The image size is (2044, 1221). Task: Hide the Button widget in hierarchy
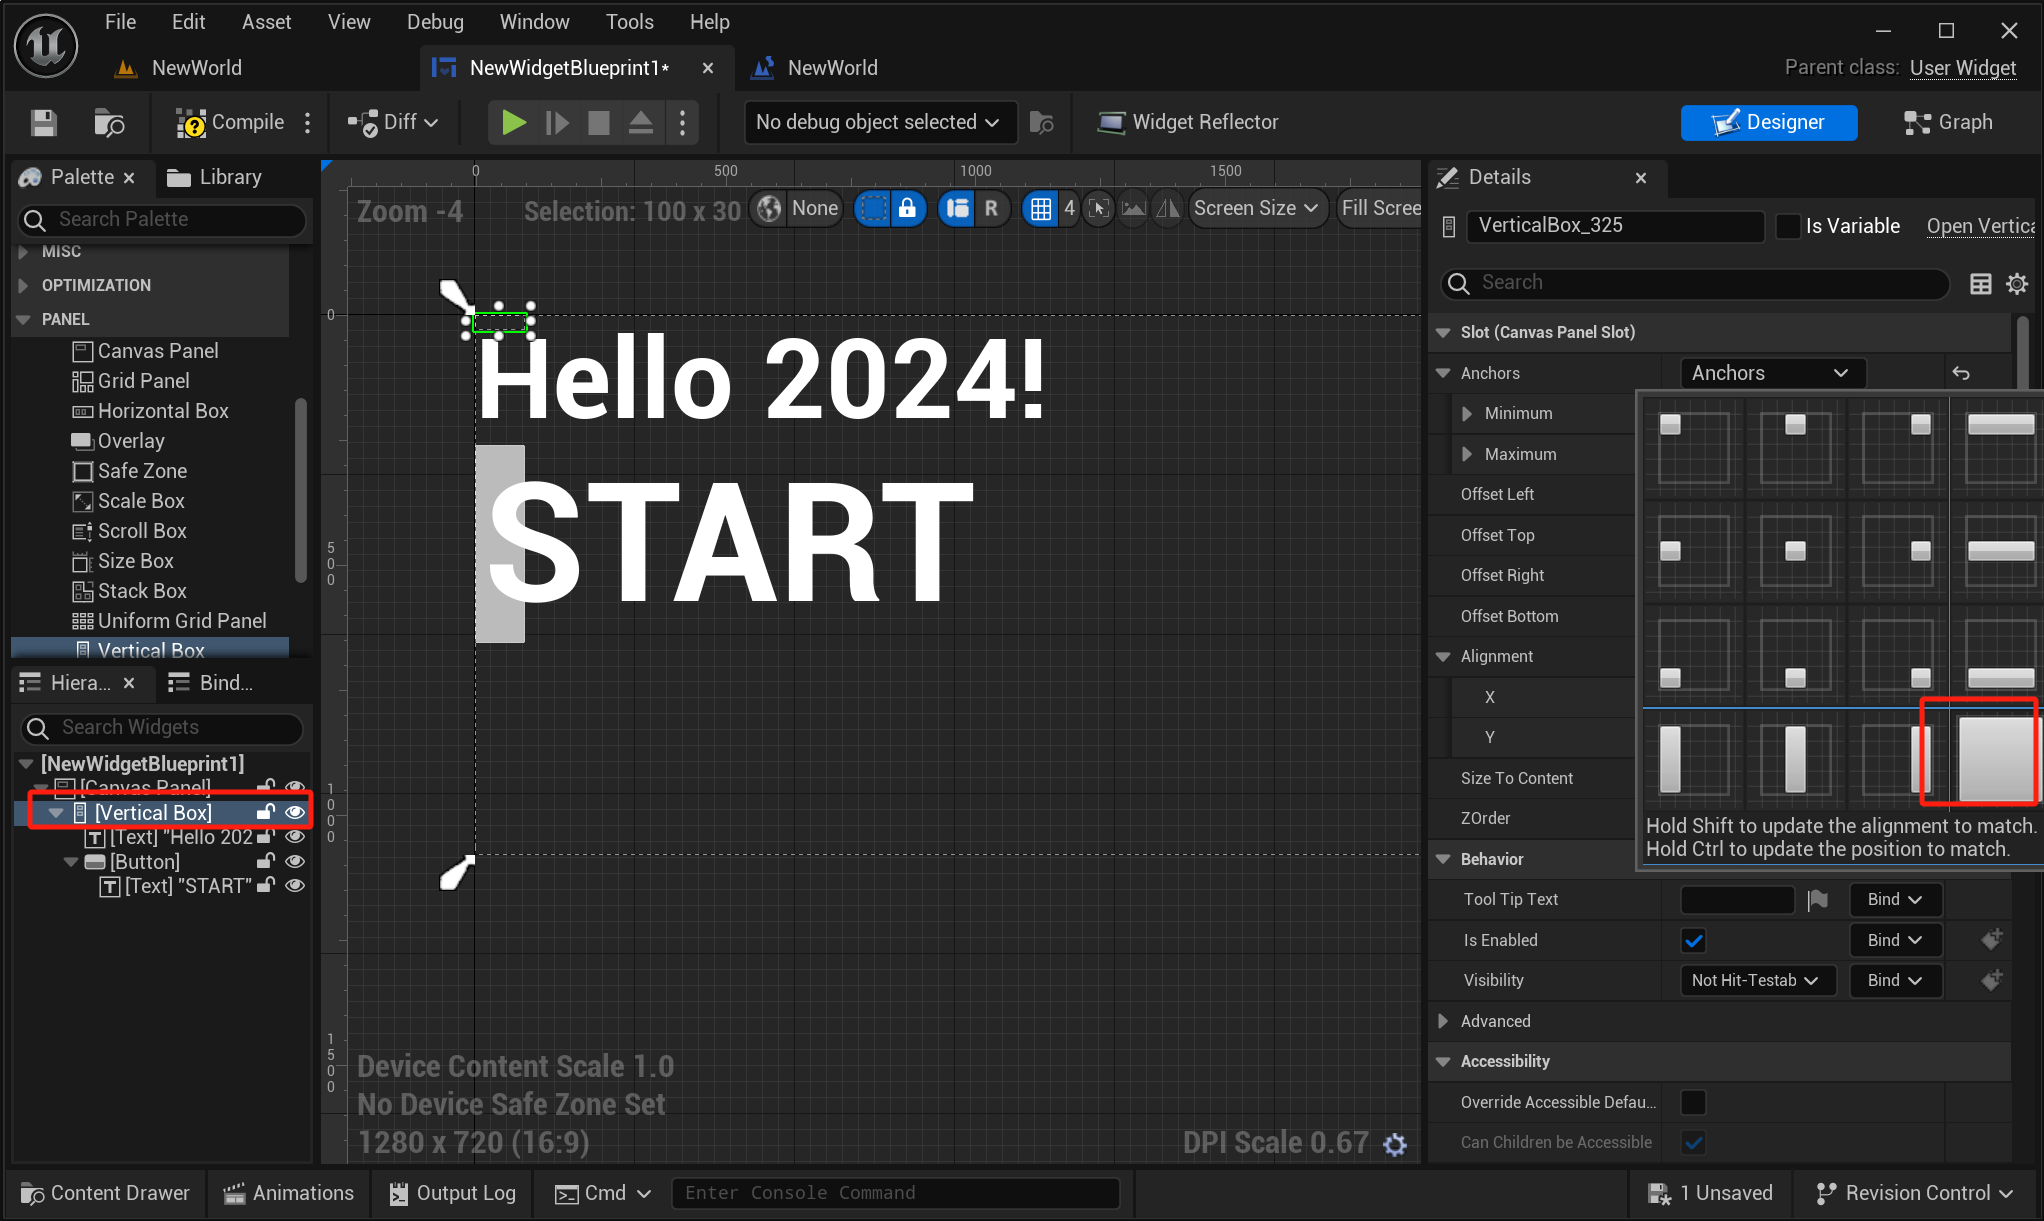pyautogui.click(x=295, y=861)
